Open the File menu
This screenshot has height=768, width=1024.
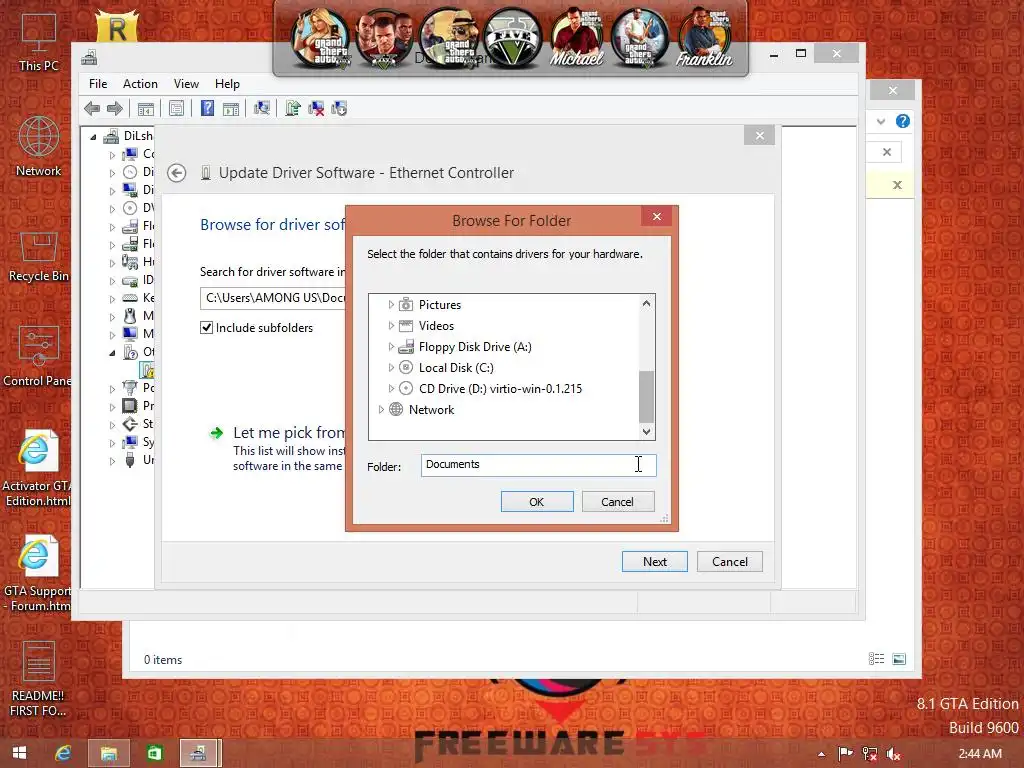[98, 84]
